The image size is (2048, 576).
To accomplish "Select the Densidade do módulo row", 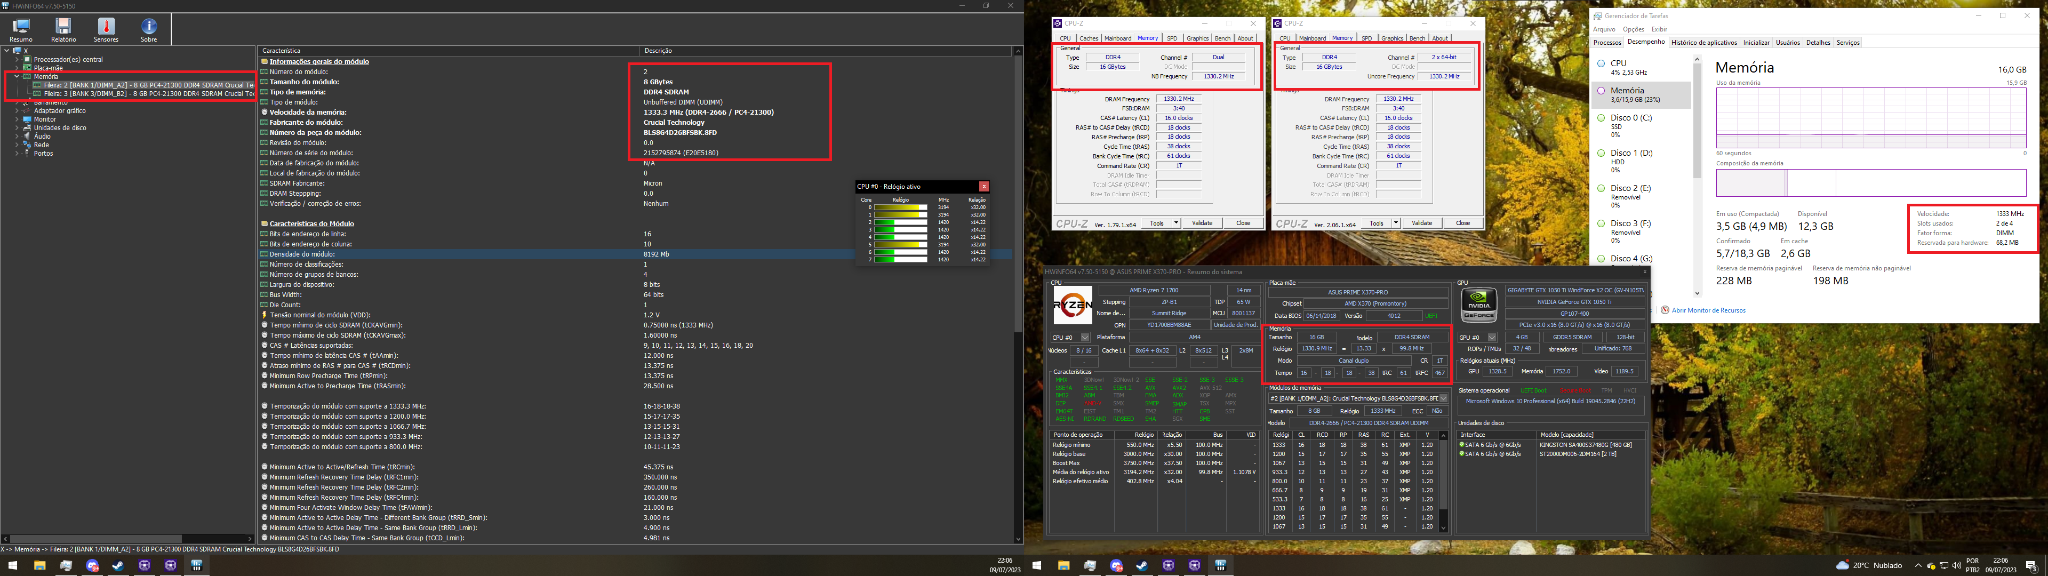I will pos(636,254).
